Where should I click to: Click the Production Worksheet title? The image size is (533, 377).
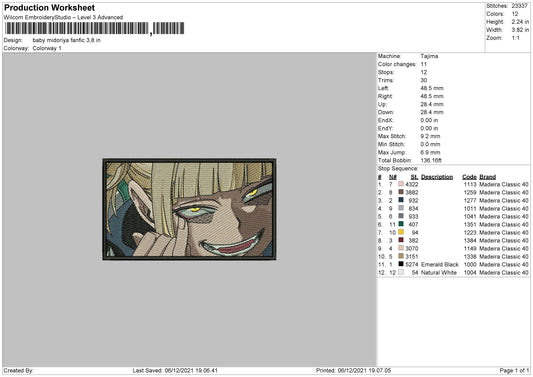[50, 7]
